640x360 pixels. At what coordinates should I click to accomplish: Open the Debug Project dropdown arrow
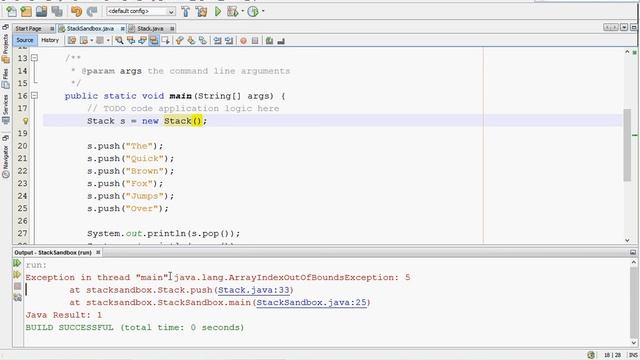tap(242, 11)
